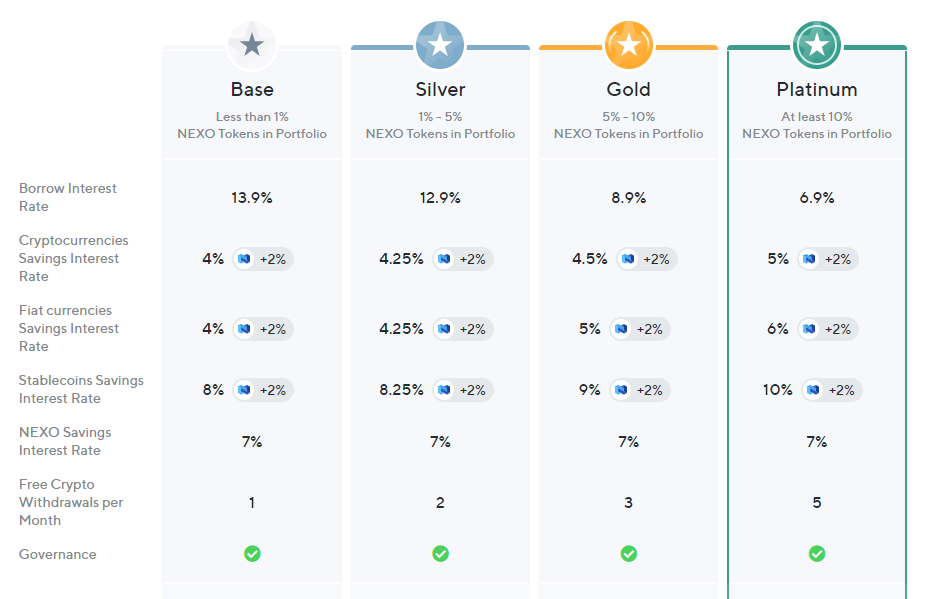Select the Gold tier column heading

(x=628, y=90)
